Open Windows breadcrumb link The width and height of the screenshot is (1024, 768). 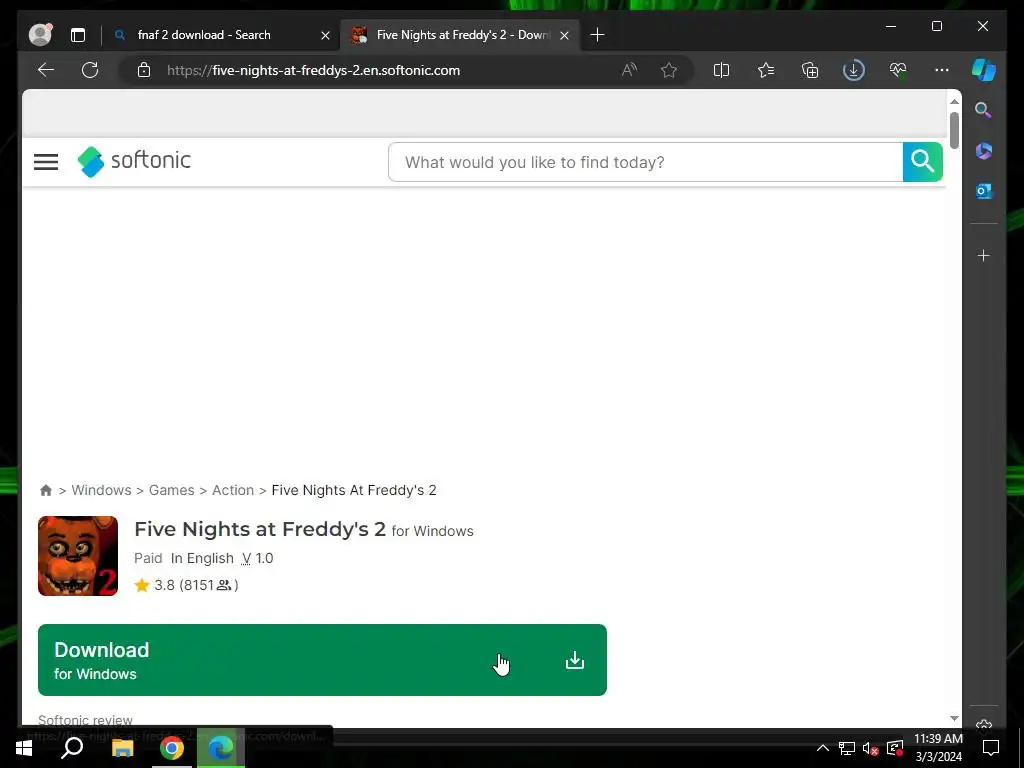click(x=101, y=490)
